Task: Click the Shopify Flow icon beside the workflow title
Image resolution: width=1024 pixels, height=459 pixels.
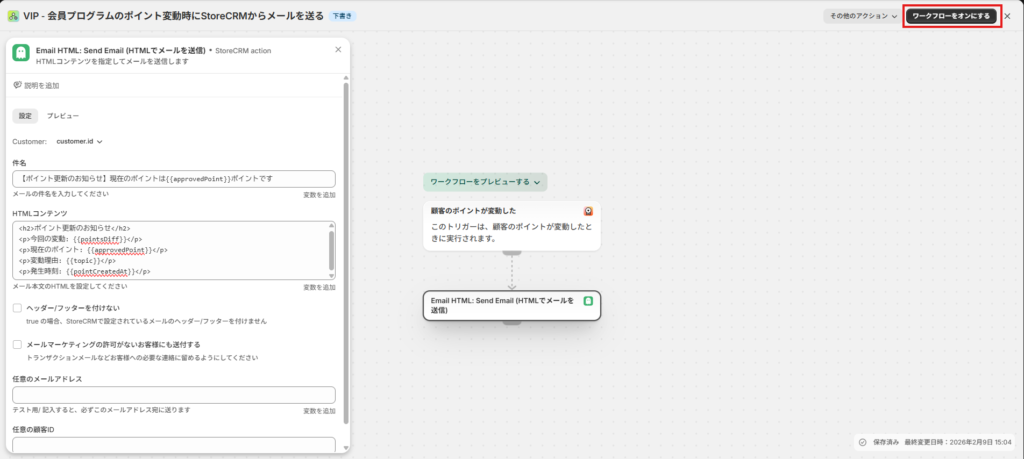Action: (x=12, y=16)
